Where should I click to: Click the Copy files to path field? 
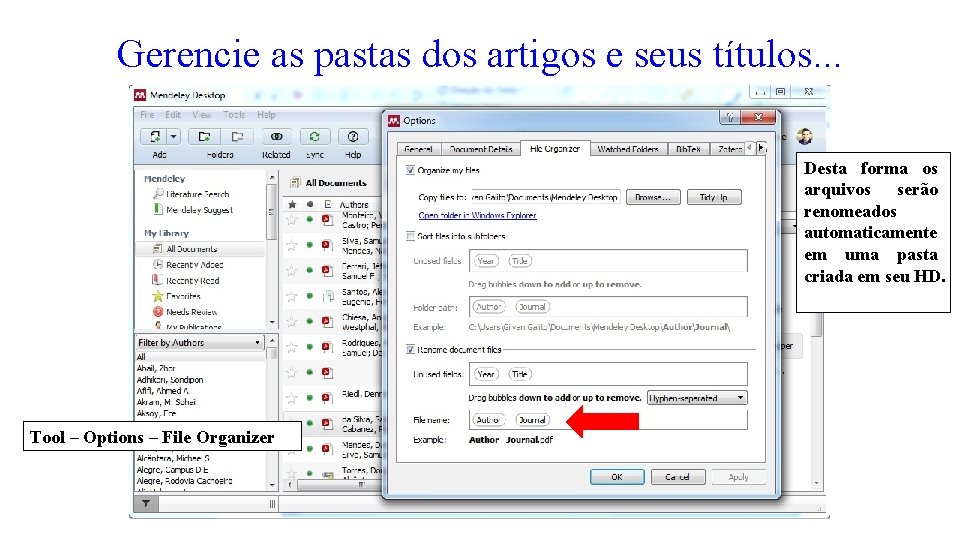545,197
